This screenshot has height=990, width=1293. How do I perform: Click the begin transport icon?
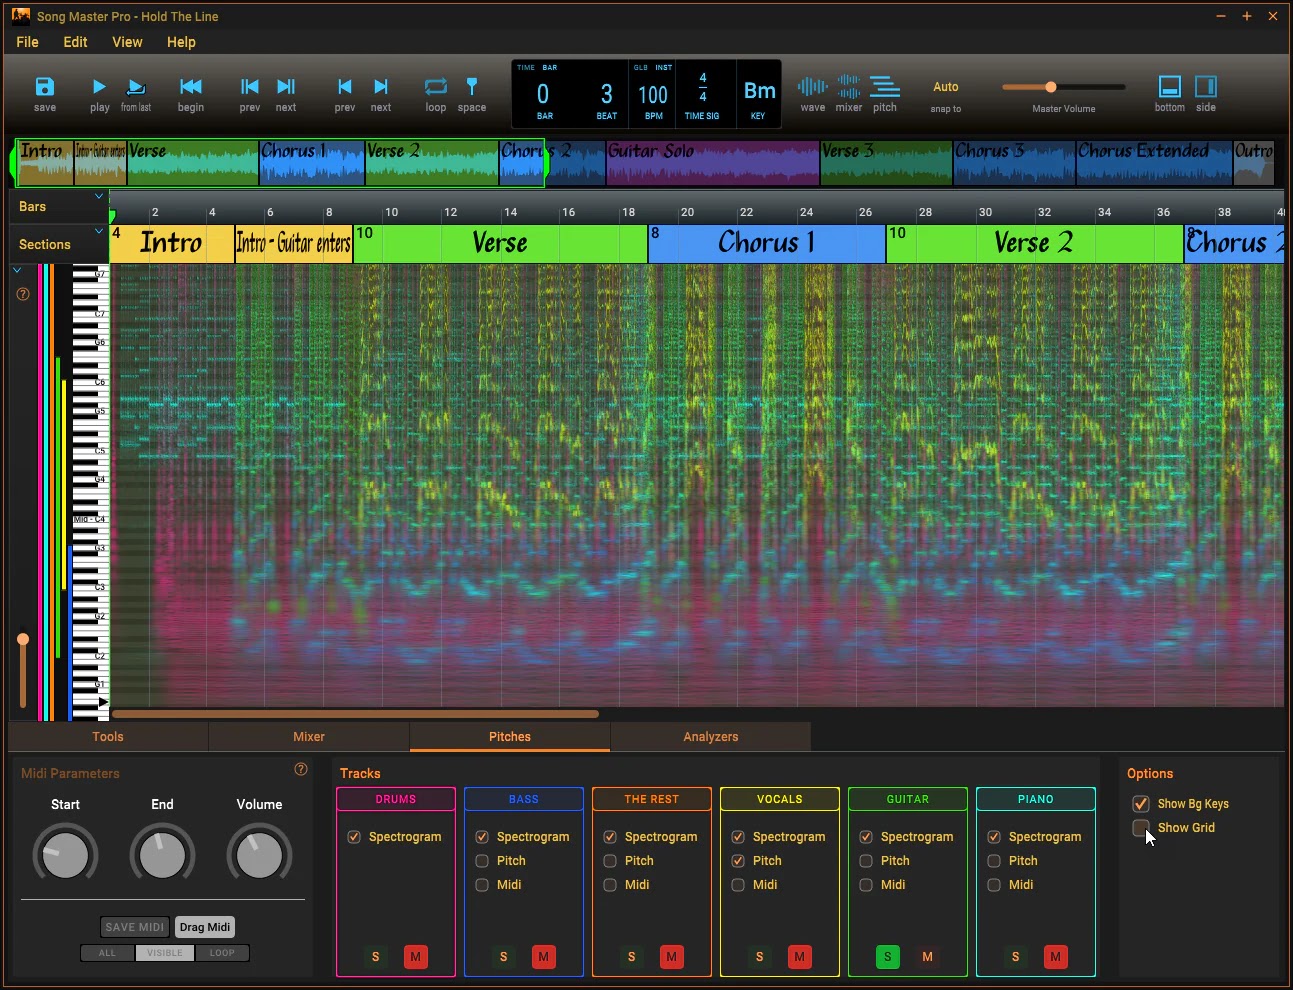(x=190, y=92)
